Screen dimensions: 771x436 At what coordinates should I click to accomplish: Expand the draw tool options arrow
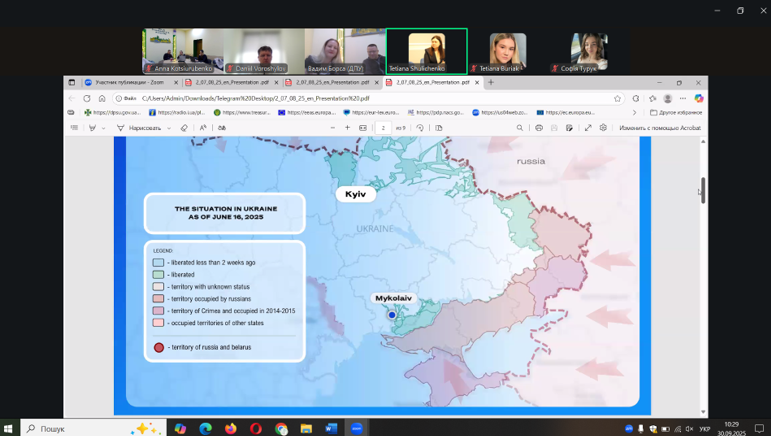click(x=169, y=128)
